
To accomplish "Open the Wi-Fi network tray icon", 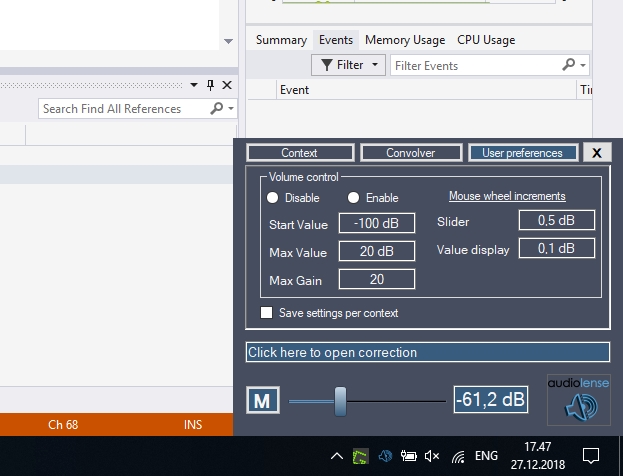I will (458, 456).
